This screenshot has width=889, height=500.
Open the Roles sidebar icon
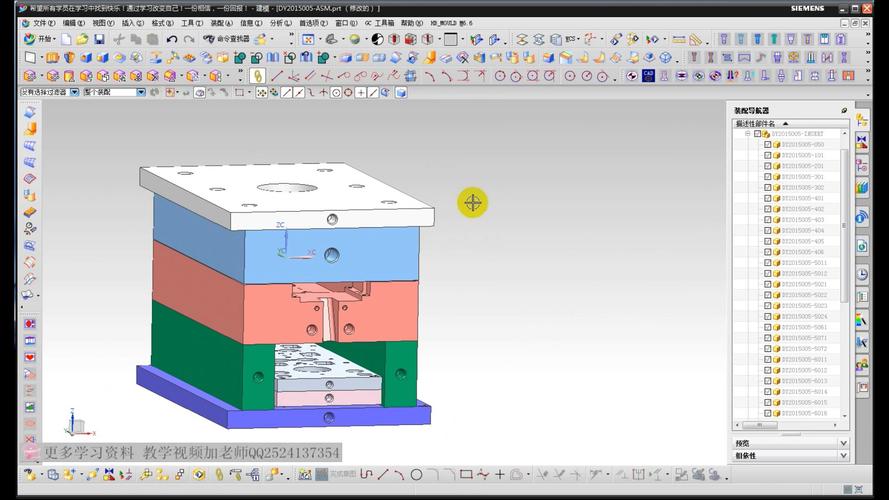(862, 365)
